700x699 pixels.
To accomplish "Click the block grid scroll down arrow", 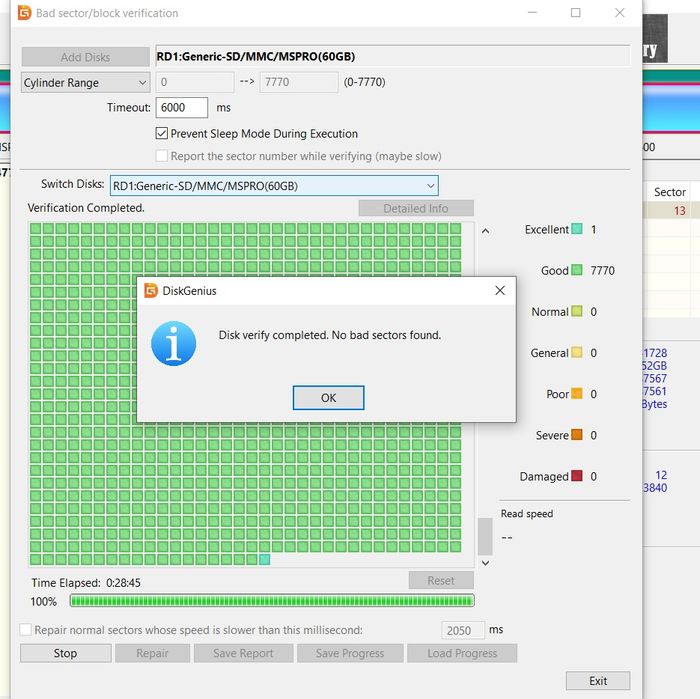I will 486,563.
